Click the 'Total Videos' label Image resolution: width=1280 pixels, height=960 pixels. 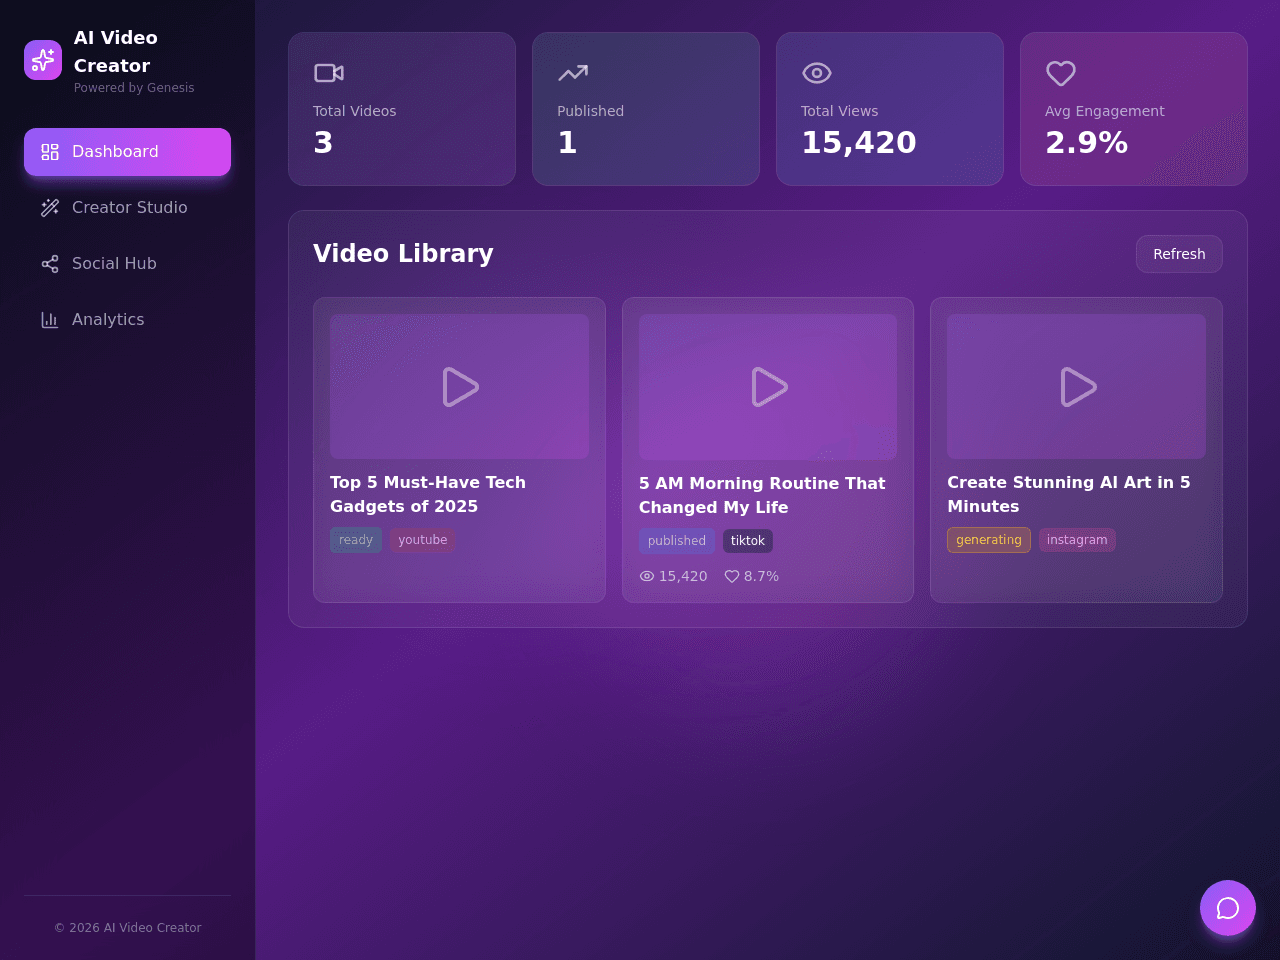354,111
